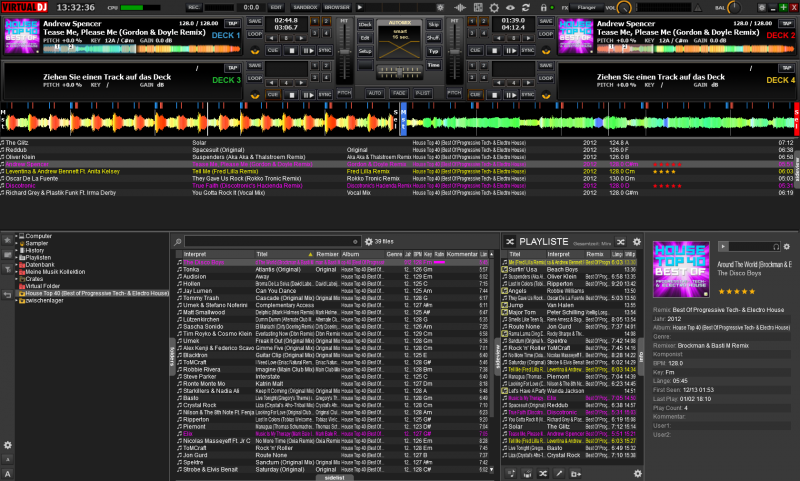Click the small A font size icon
The image size is (800, 481).
pyautogui.click(x=8, y=460)
